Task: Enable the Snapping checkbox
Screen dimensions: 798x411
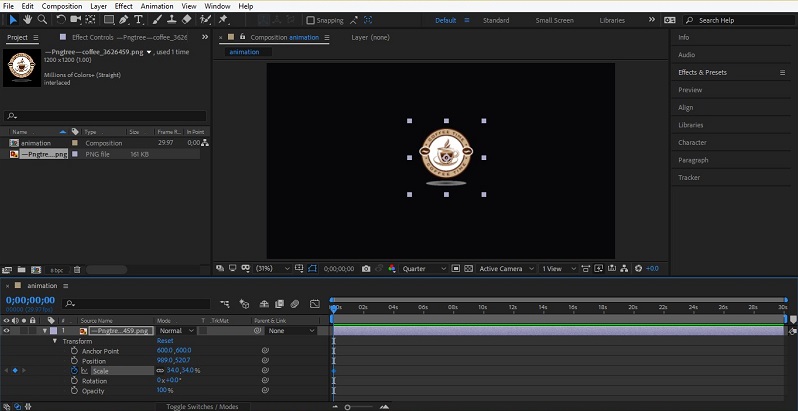Action: click(x=310, y=20)
